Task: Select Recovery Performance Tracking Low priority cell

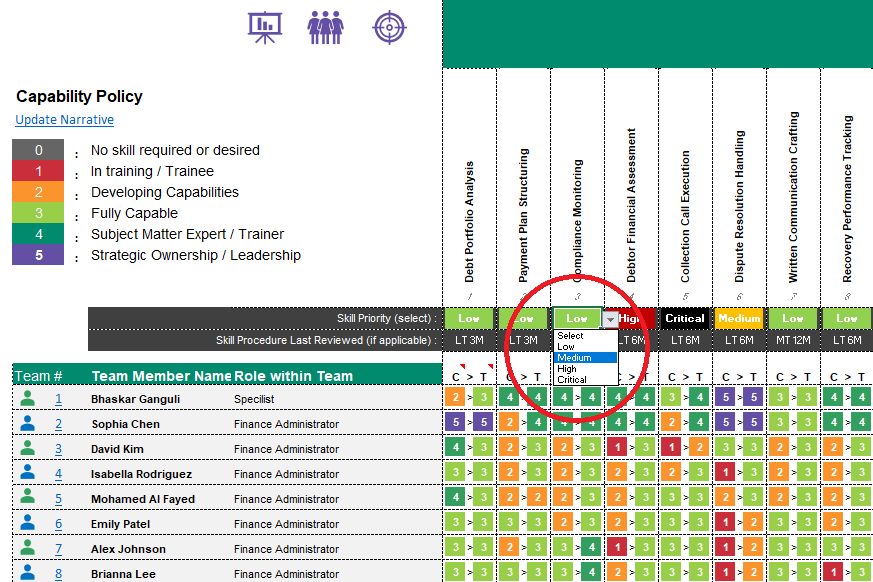Action: point(847,319)
